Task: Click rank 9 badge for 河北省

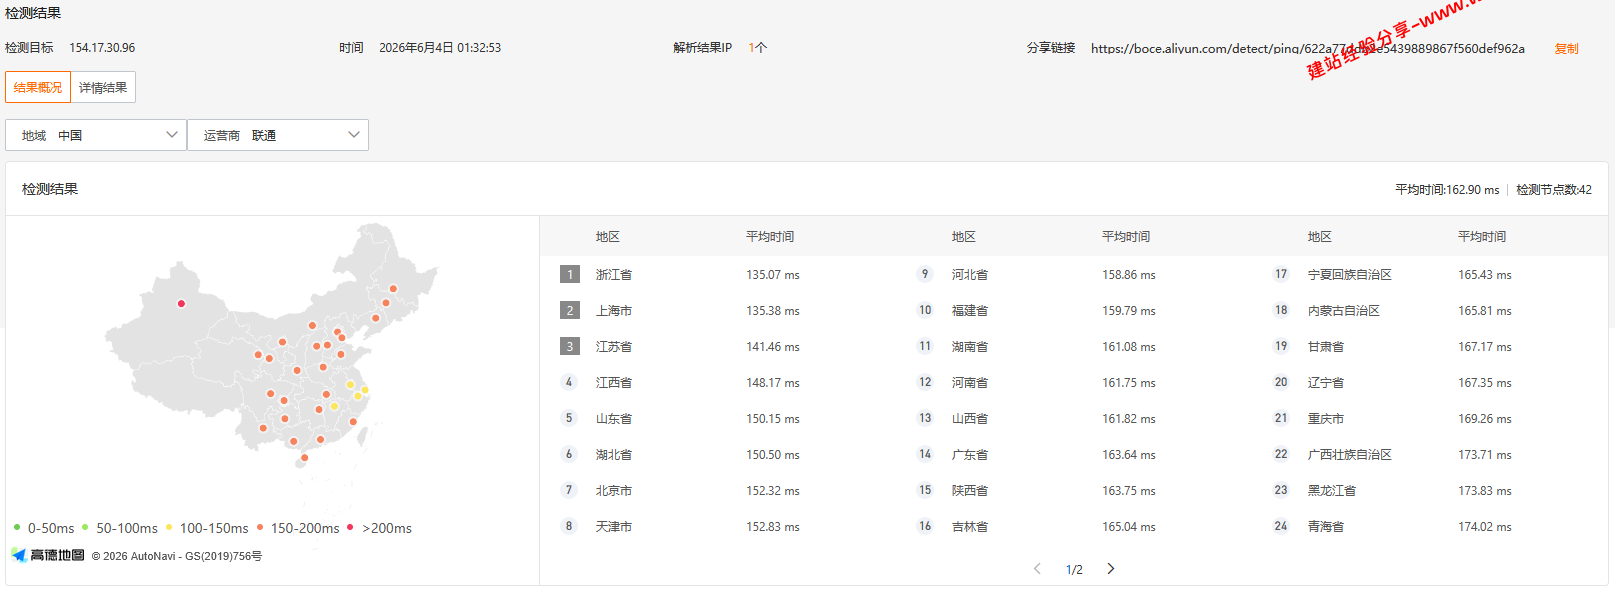Action: pos(925,274)
